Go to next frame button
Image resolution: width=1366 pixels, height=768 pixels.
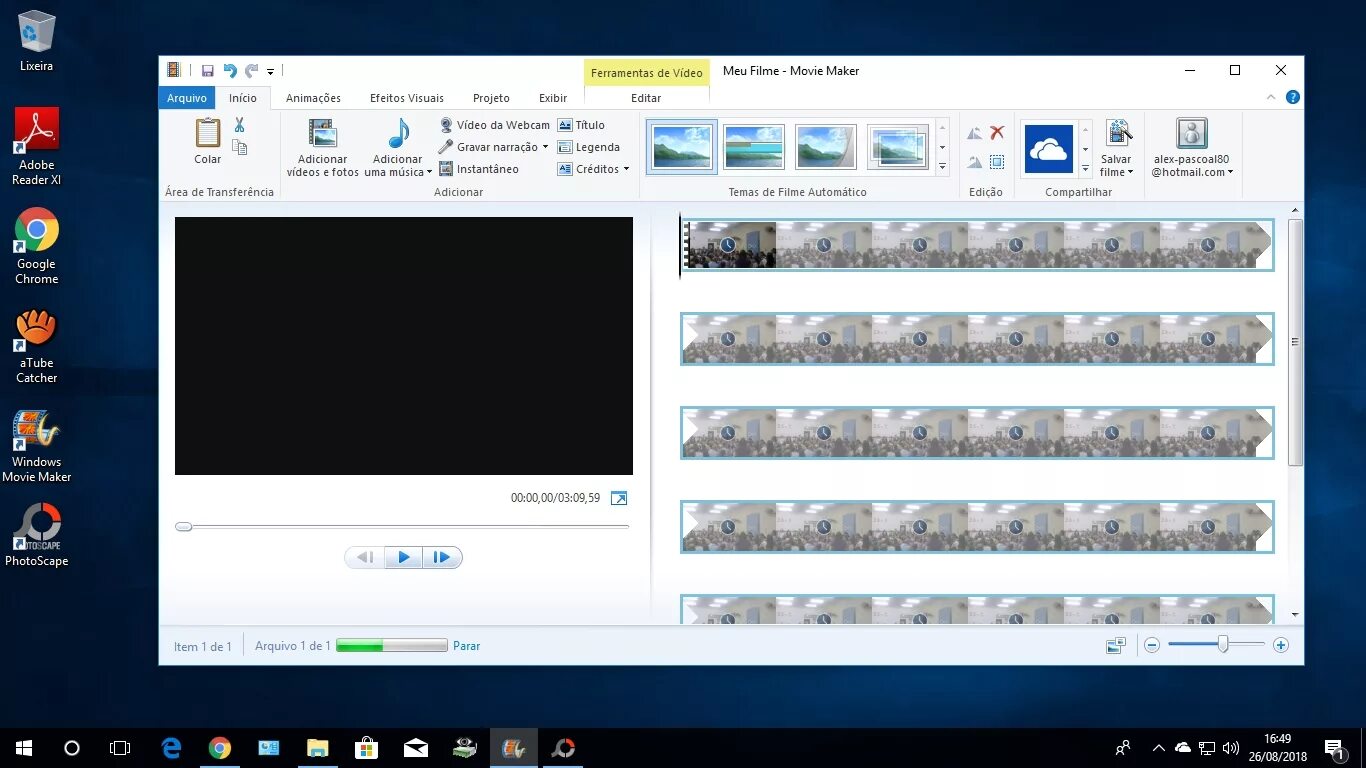click(442, 558)
